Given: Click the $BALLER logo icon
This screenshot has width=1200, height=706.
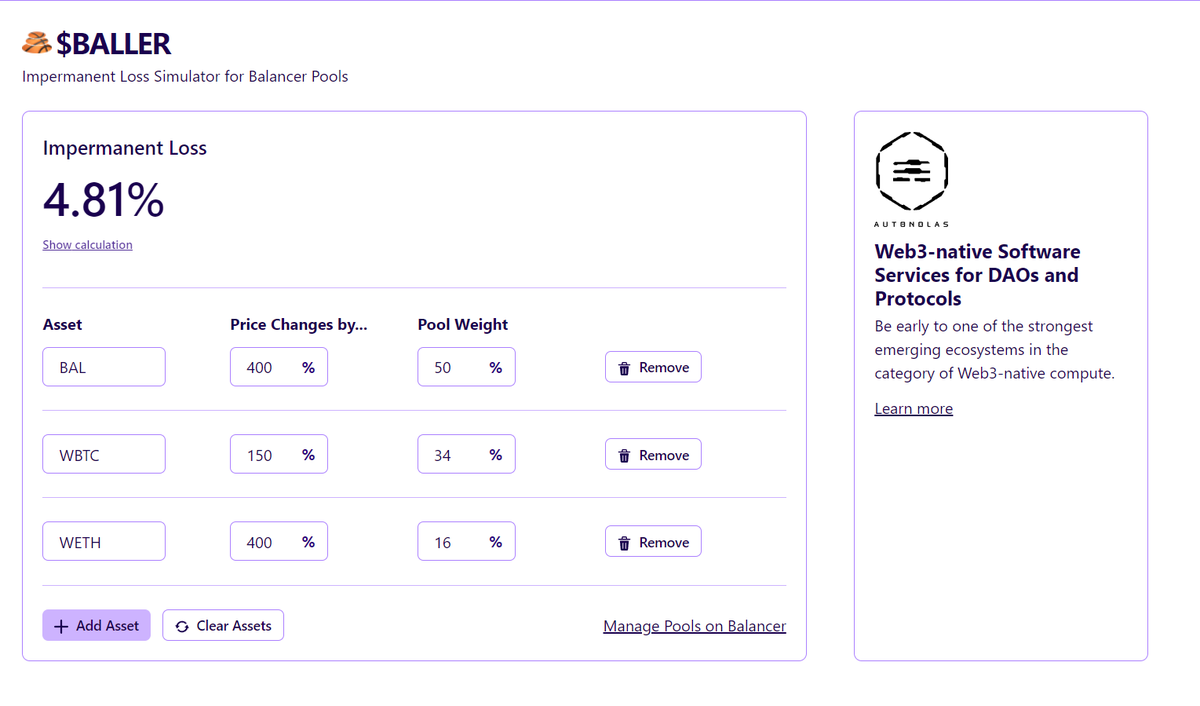Looking at the screenshot, I should (x=37, y=43).
